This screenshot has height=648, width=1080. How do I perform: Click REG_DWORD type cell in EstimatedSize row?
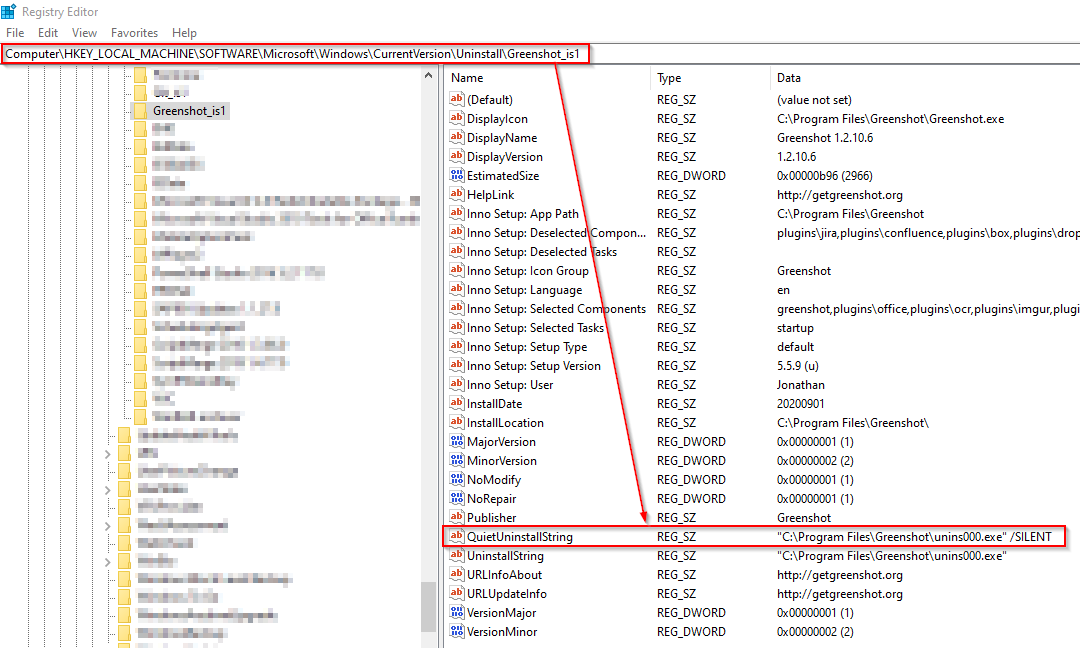[x=691, y=176]
